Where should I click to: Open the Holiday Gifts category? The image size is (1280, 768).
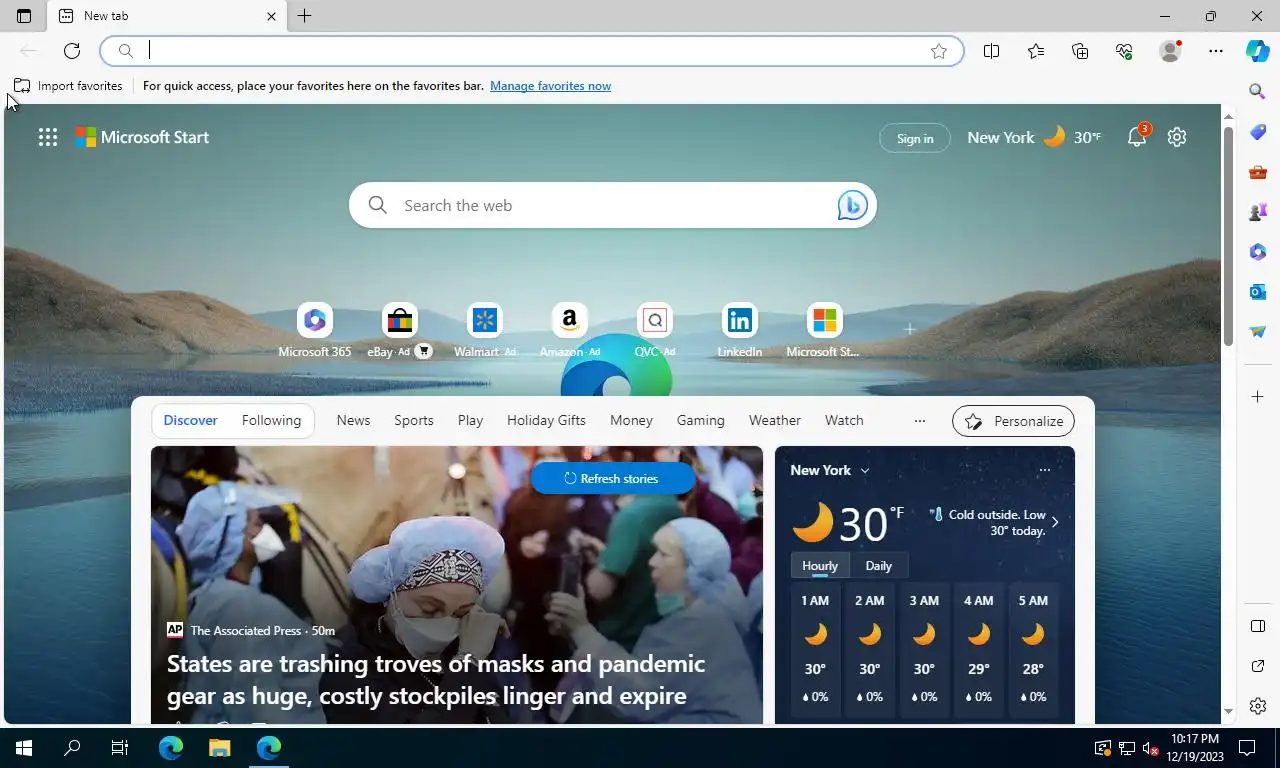[546, 421]
